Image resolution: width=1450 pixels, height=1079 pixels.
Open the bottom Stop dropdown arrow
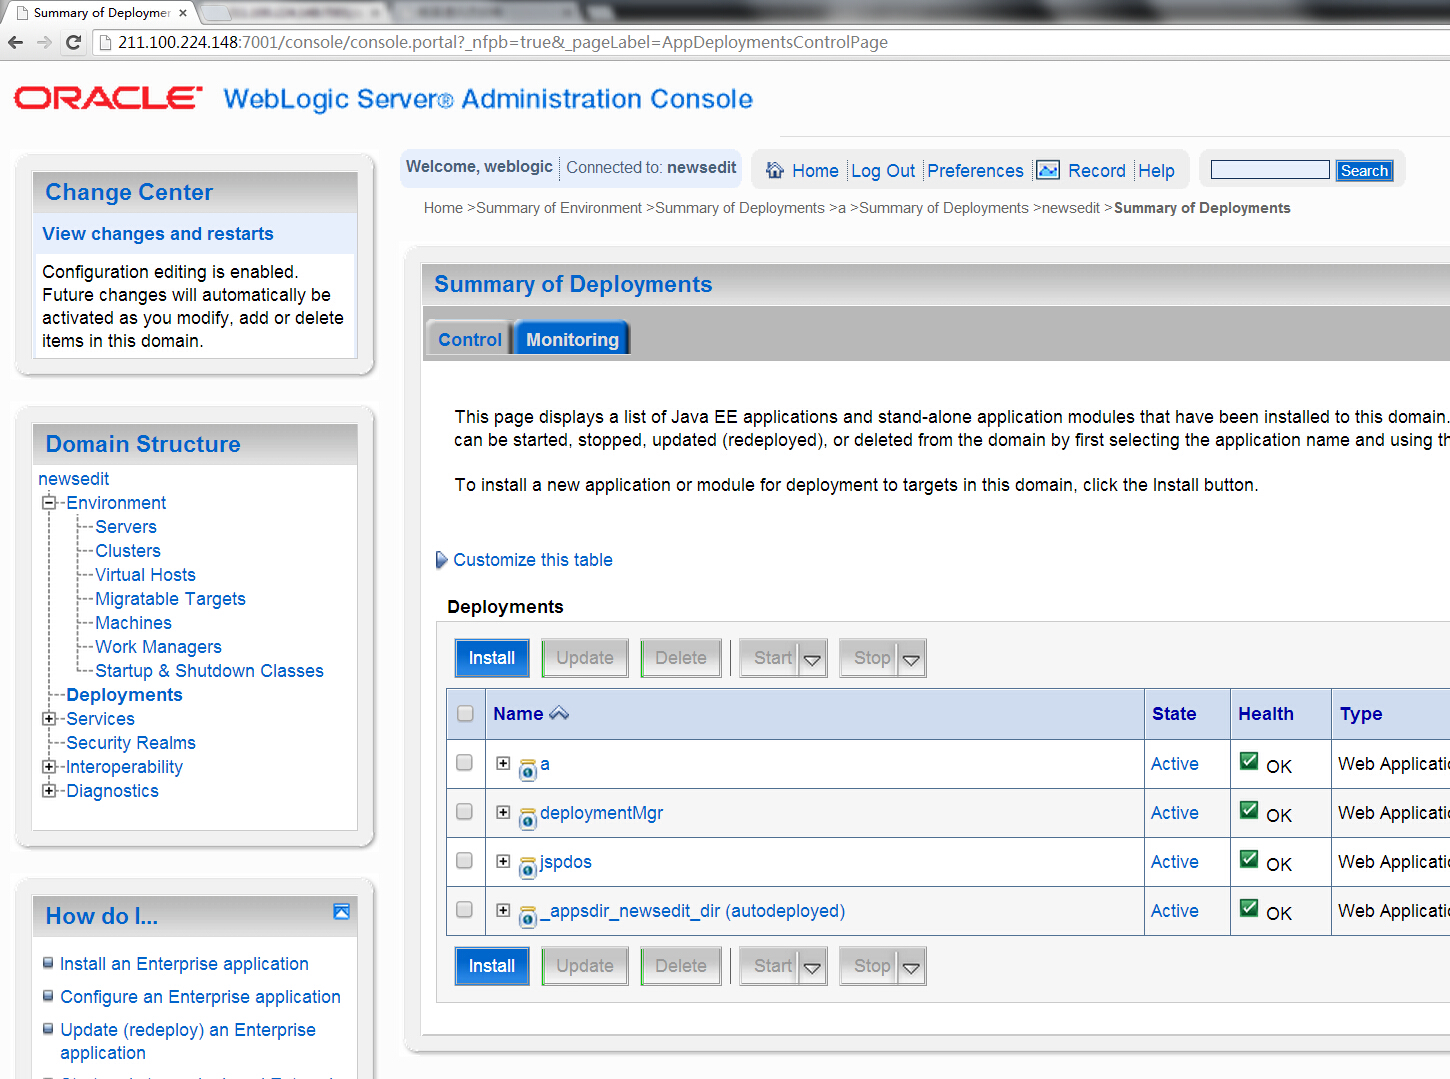click(x=911, y=966)
